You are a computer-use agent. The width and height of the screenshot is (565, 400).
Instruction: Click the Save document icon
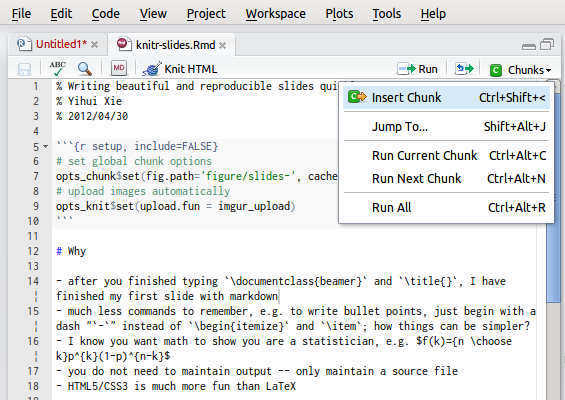click(24, 69)
